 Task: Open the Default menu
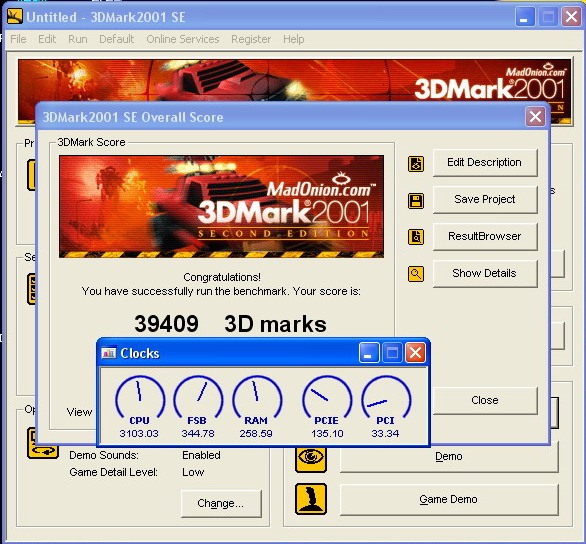click(117, 39)
